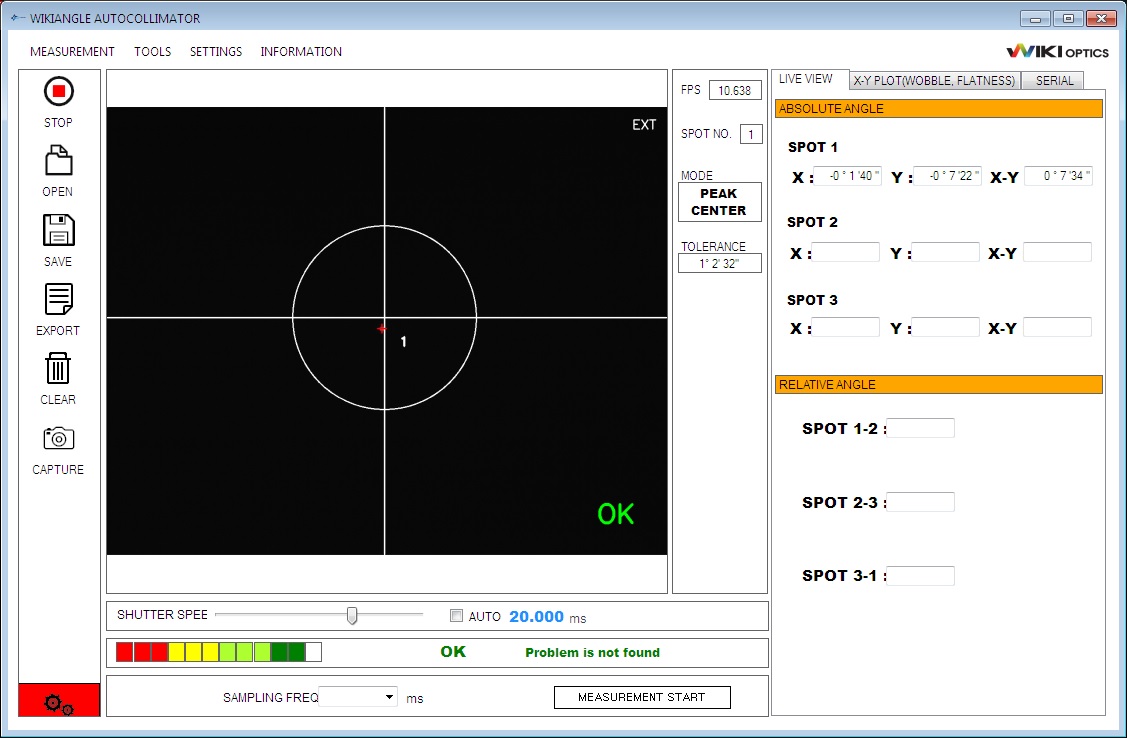Click the CLEAR trash can icon
The height and width of the screenshot is (738, 1127).
(58, 368)
